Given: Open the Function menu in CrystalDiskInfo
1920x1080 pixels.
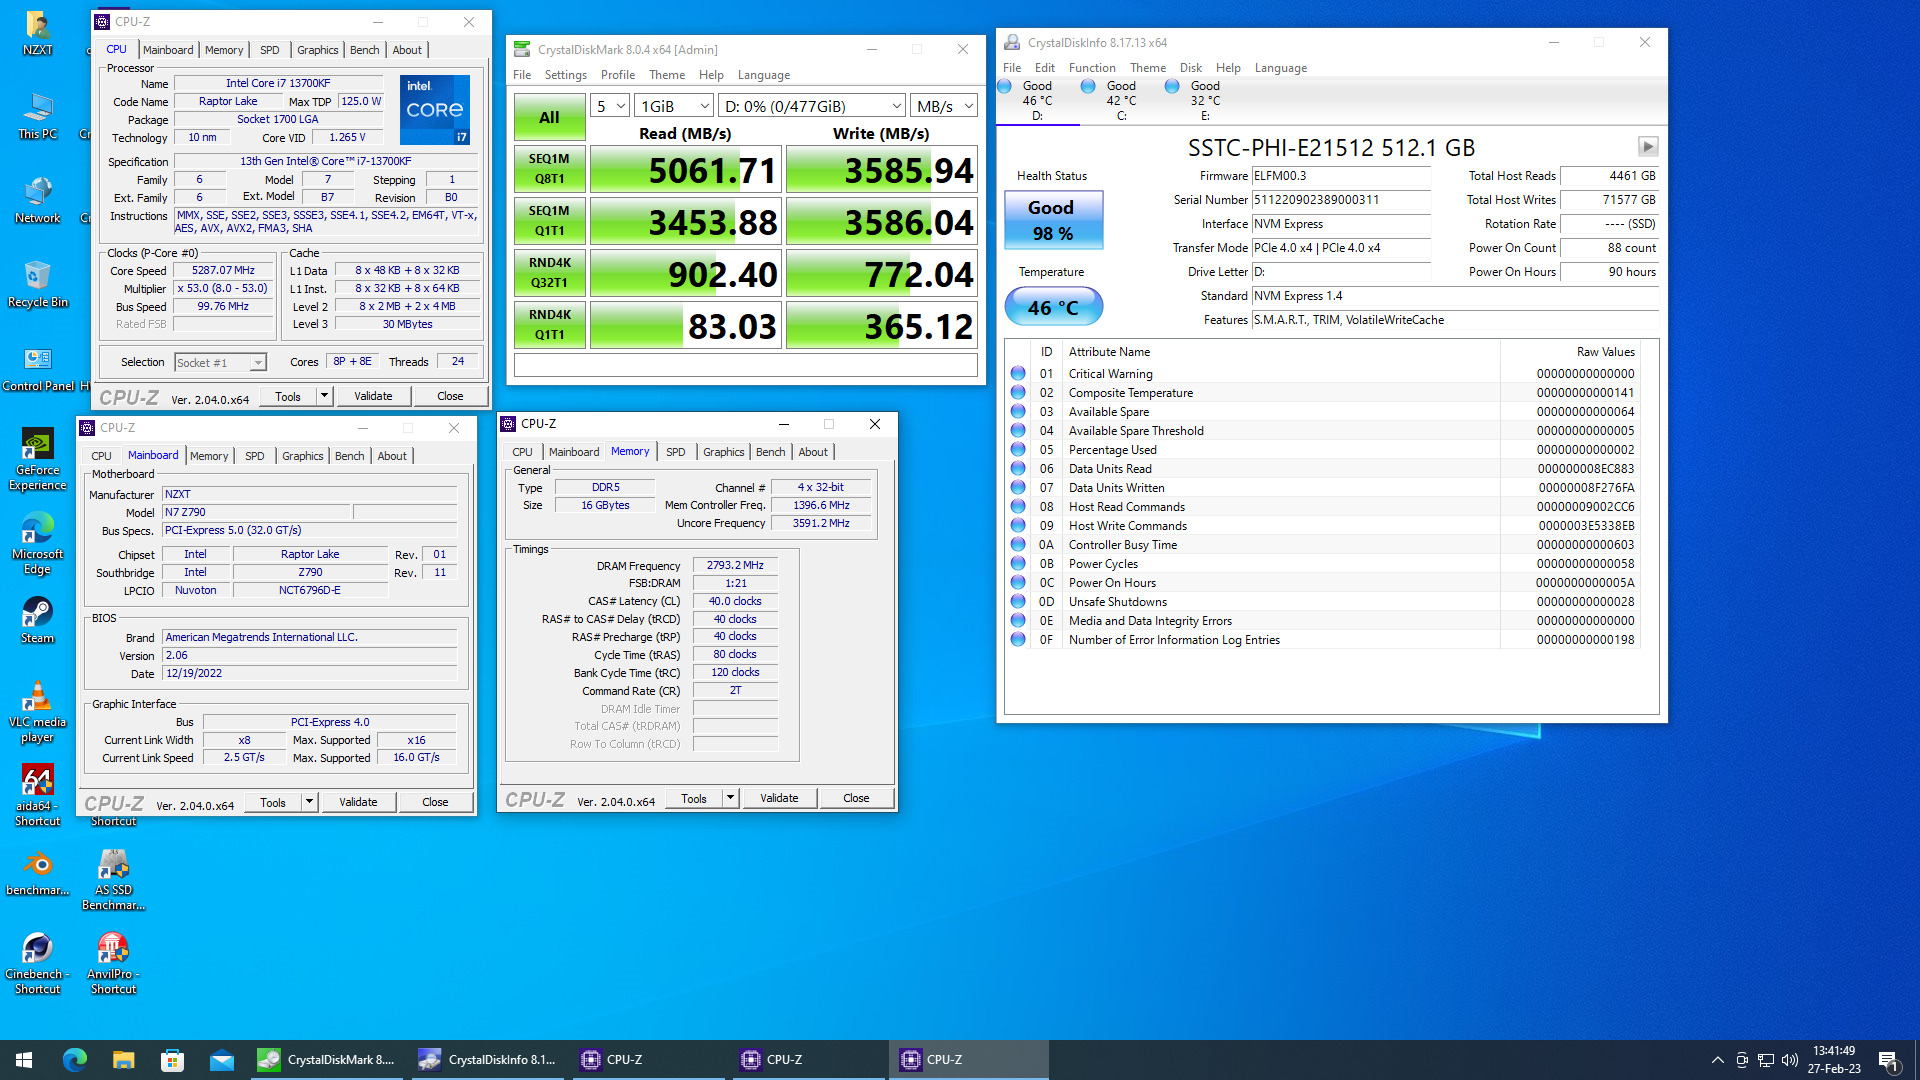Looking at the screenshot, I should 1091,67.
